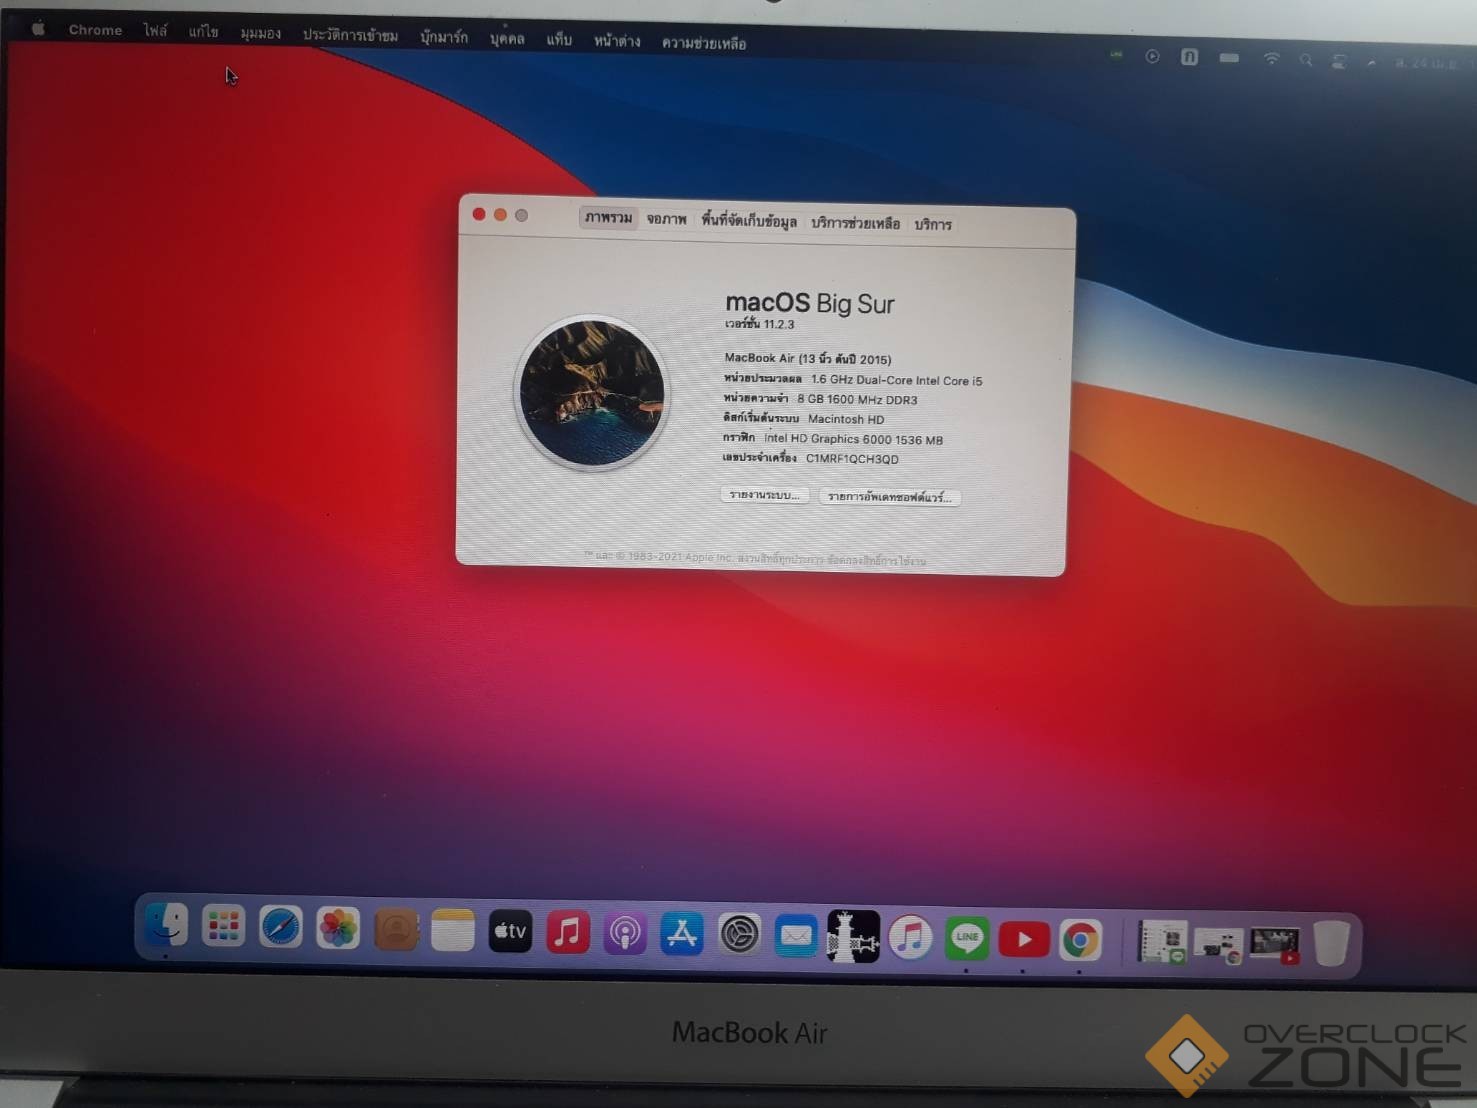Switch to the พื้นที่จัดเก็บข้อมูล tab
Viewport: 1477px width, 1108px height.
tap(749, 221)
